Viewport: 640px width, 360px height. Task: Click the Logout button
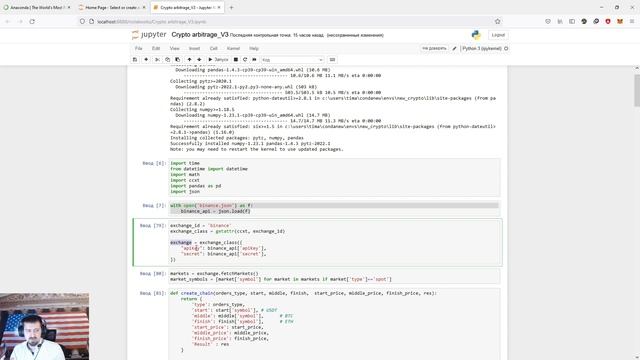[x=498, y=35]
